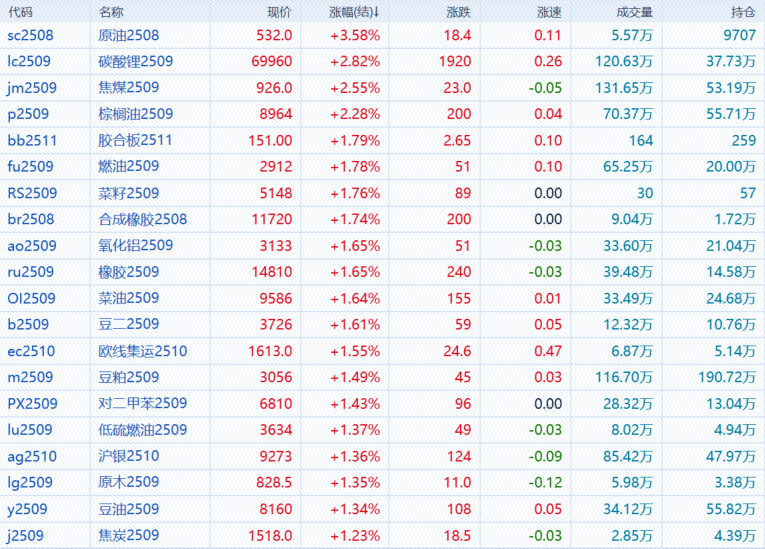The height and width of the screenshot is (549, 765).
Task: Select the 碳酸锂2509 contract name
Action: 136,61
